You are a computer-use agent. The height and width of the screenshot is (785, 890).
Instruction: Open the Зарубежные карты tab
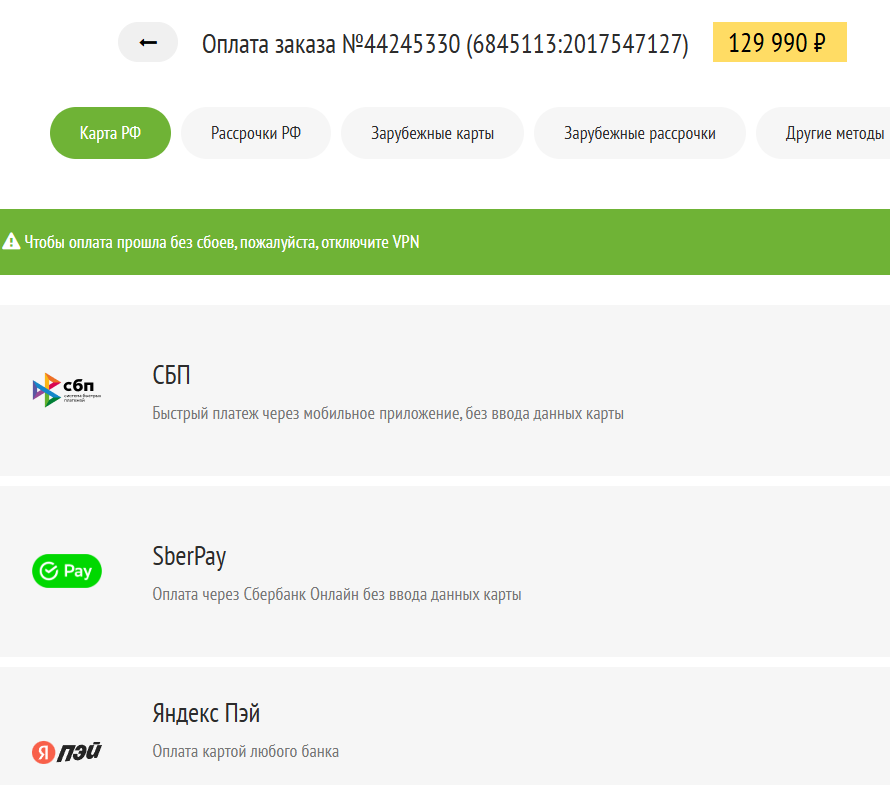pyautogui.click(x=432, y=133)
